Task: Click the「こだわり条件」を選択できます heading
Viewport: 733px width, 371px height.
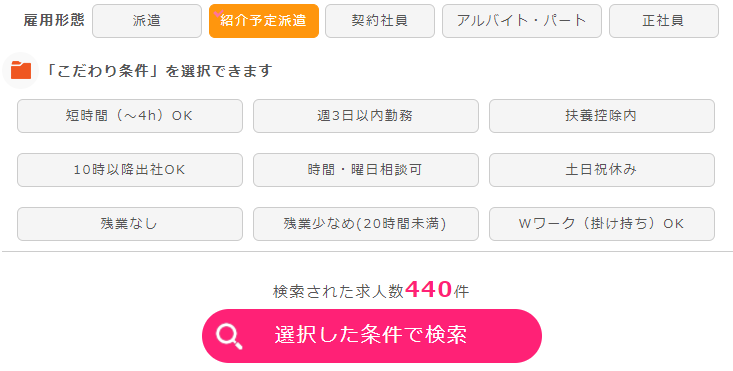Action: [x=158, y=71]
